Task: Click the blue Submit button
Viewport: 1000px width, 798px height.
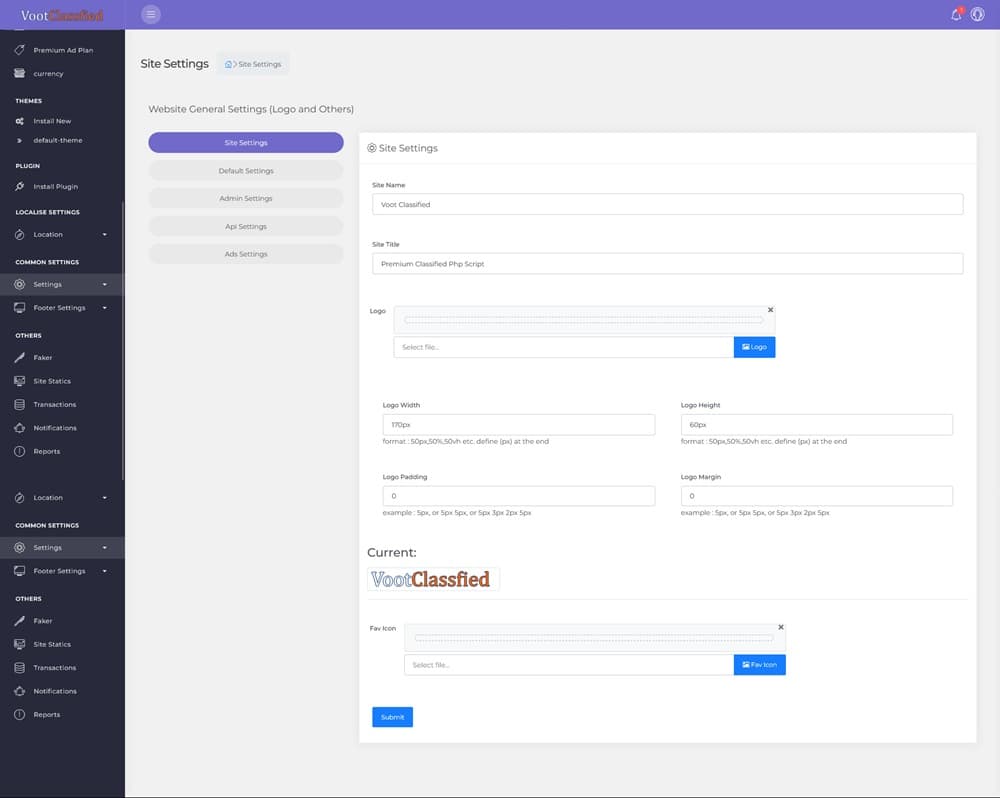Action: (392, 717)
